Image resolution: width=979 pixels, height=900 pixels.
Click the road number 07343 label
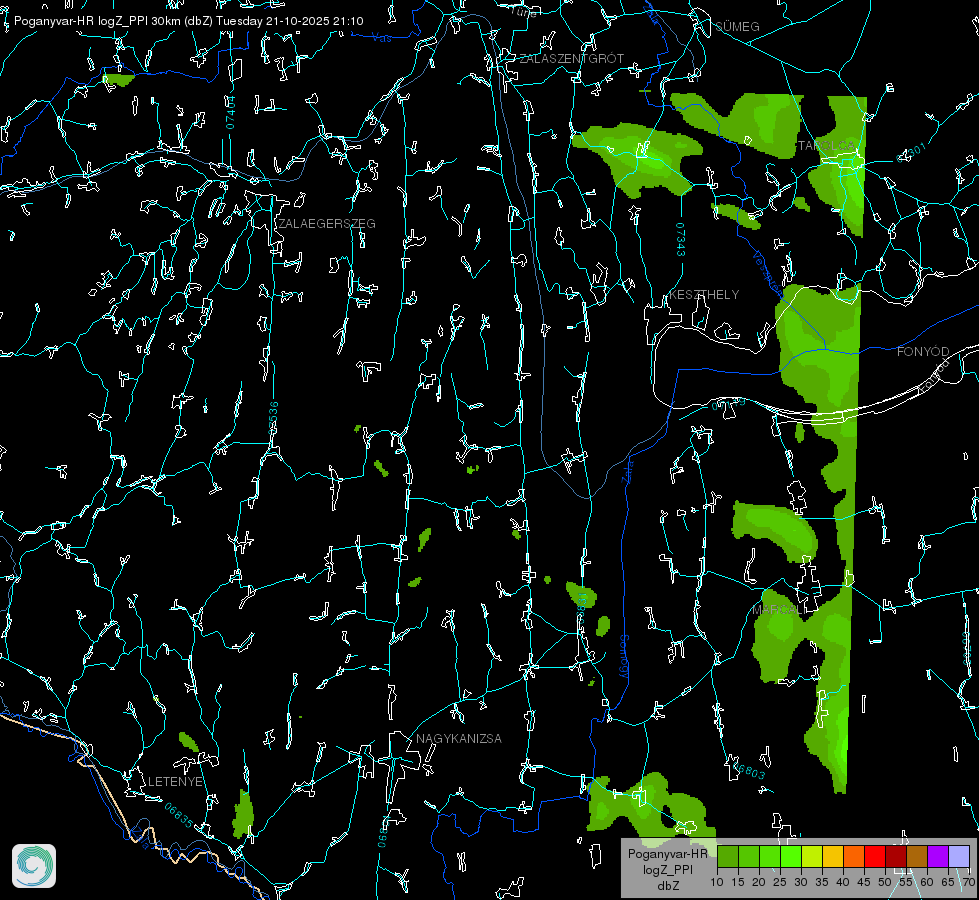coord(681,239)
